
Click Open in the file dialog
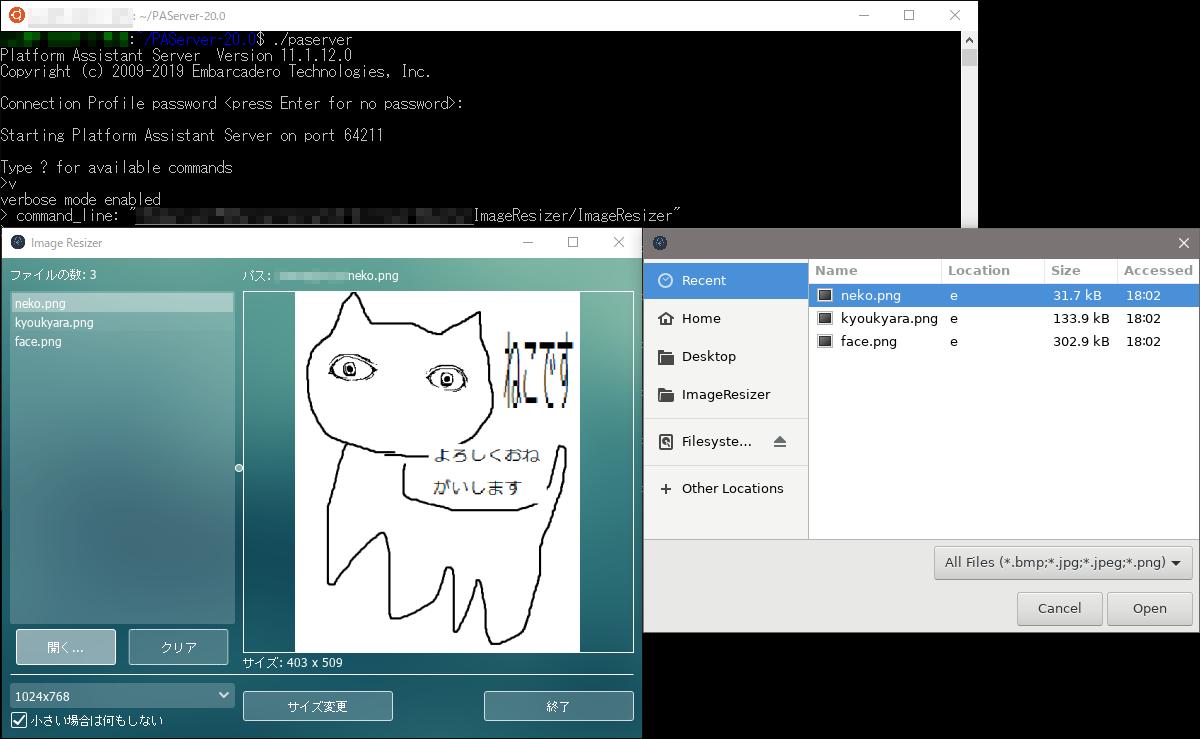click(1150, 608)
